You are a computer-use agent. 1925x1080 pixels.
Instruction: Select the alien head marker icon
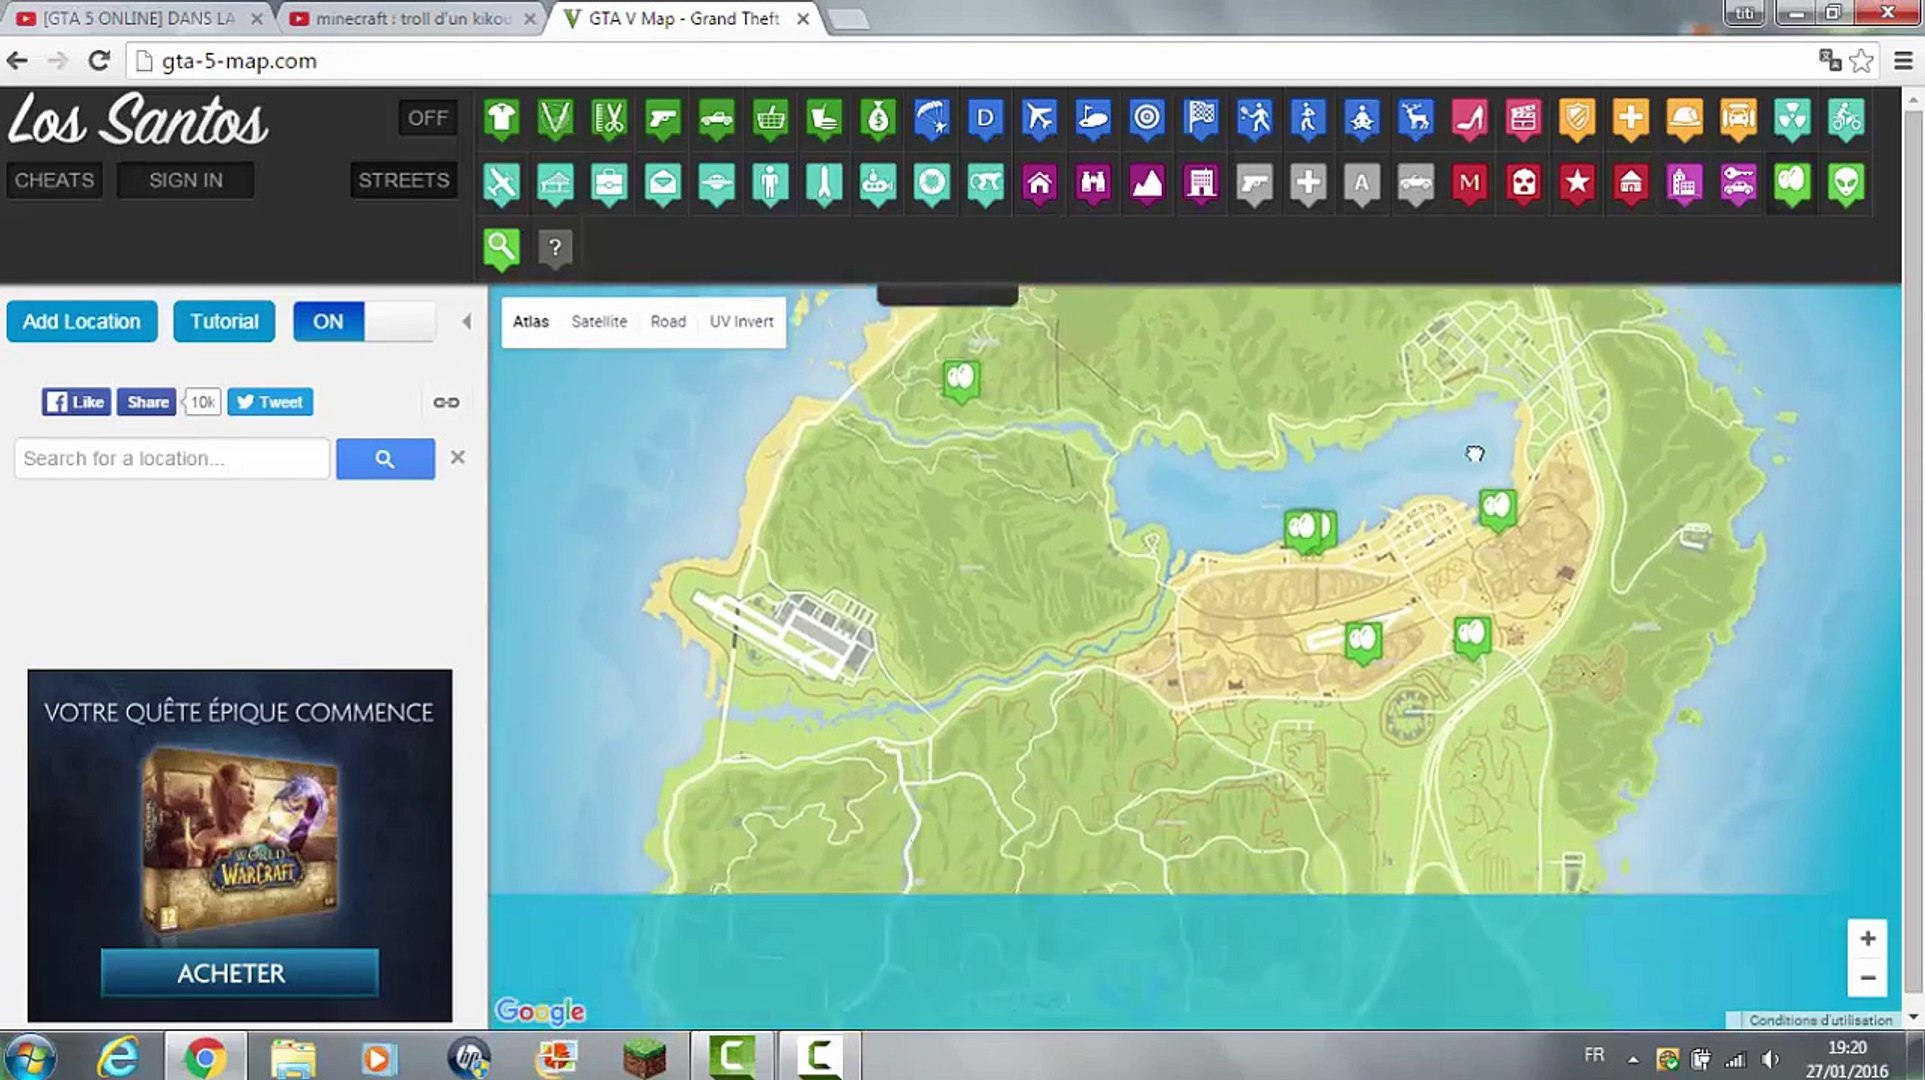click(1846, 183)
